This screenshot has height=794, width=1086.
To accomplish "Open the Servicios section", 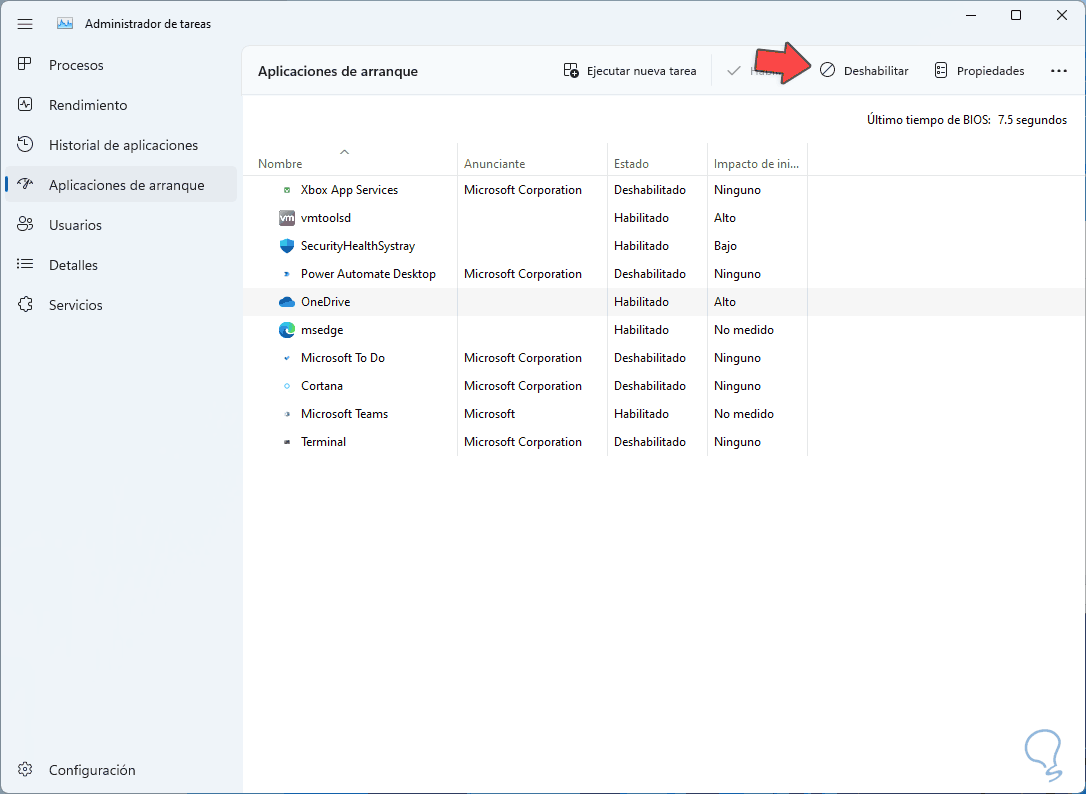I will (76, 305).
